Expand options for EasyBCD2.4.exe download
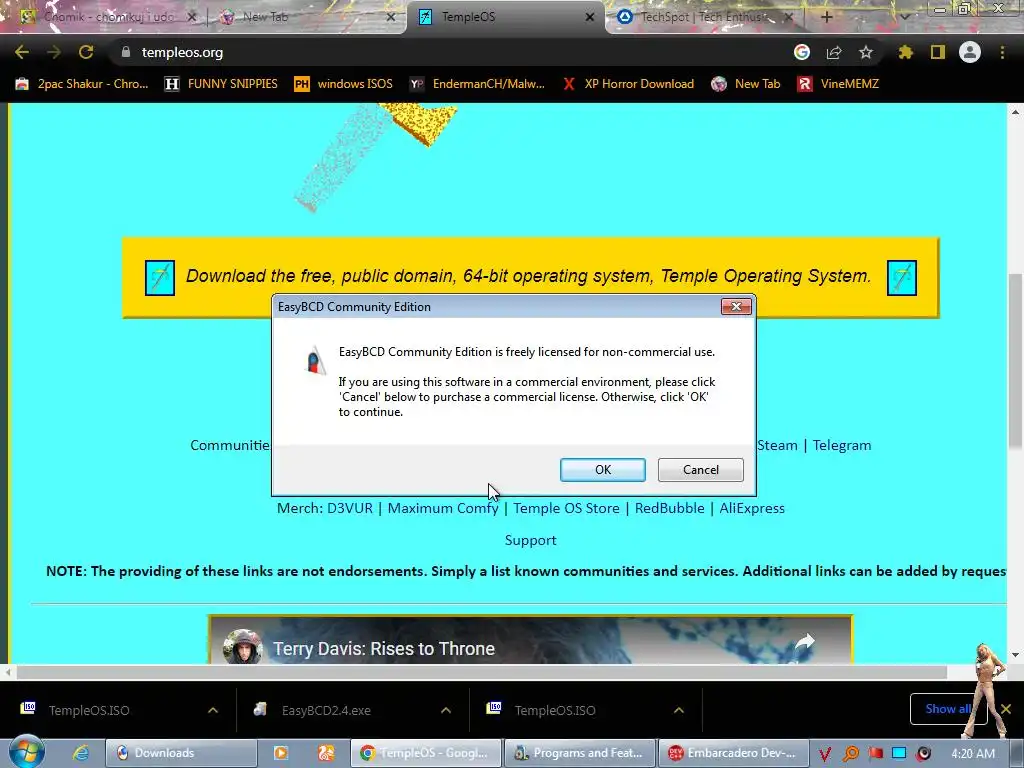The image size is (1024, 768). [x=446, y=710]
